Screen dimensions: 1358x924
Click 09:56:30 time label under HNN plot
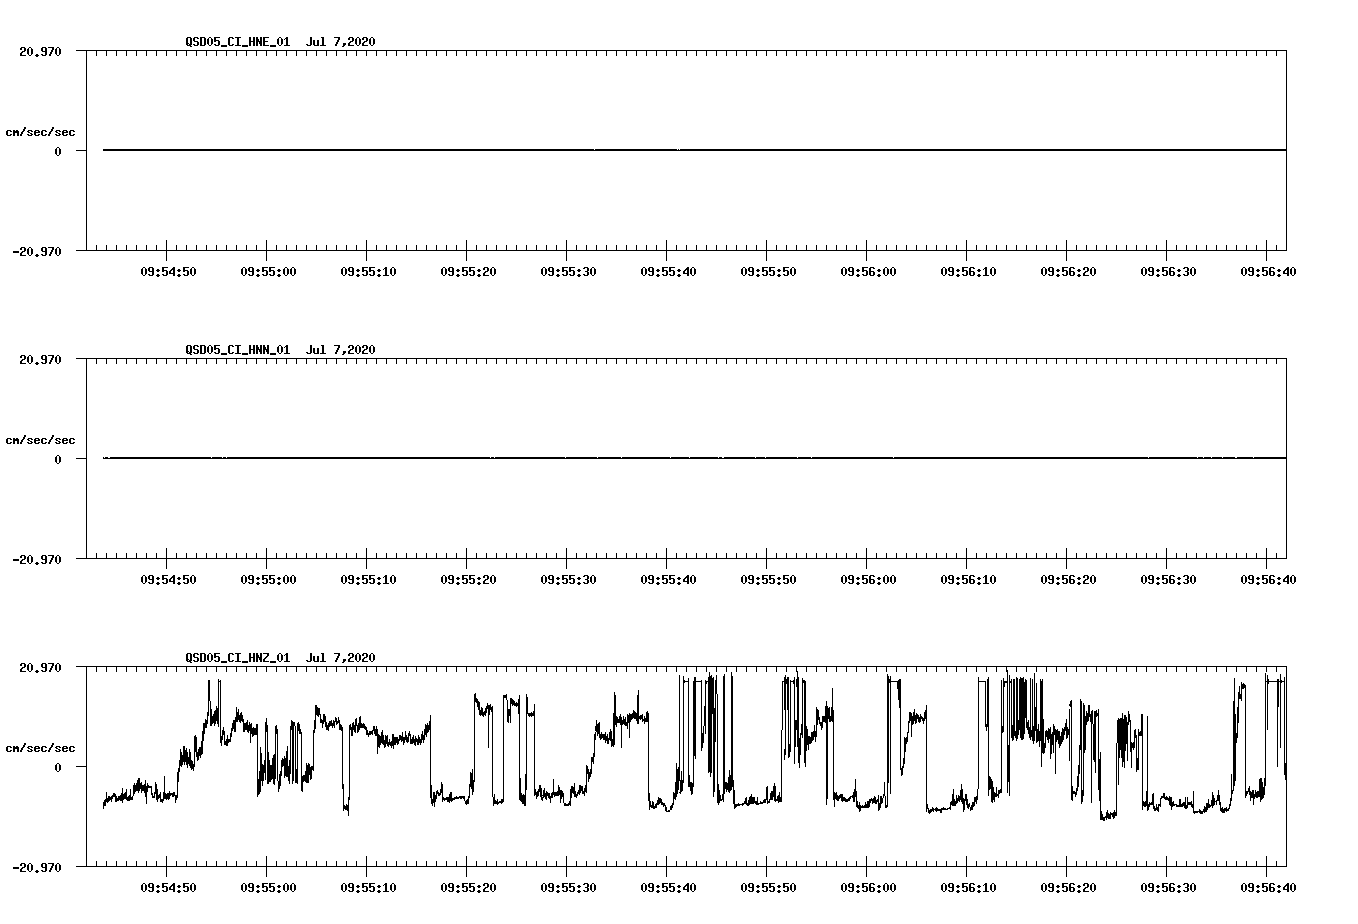(1168, 579)
